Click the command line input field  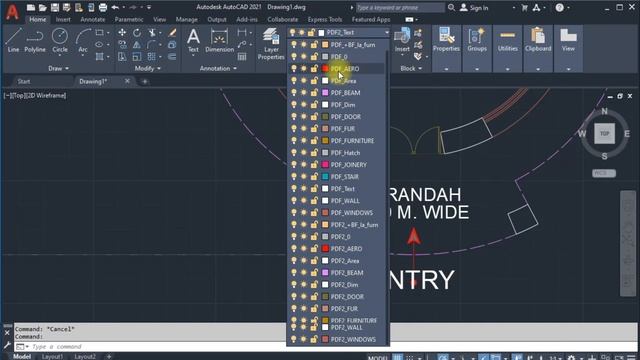point(151,347)
